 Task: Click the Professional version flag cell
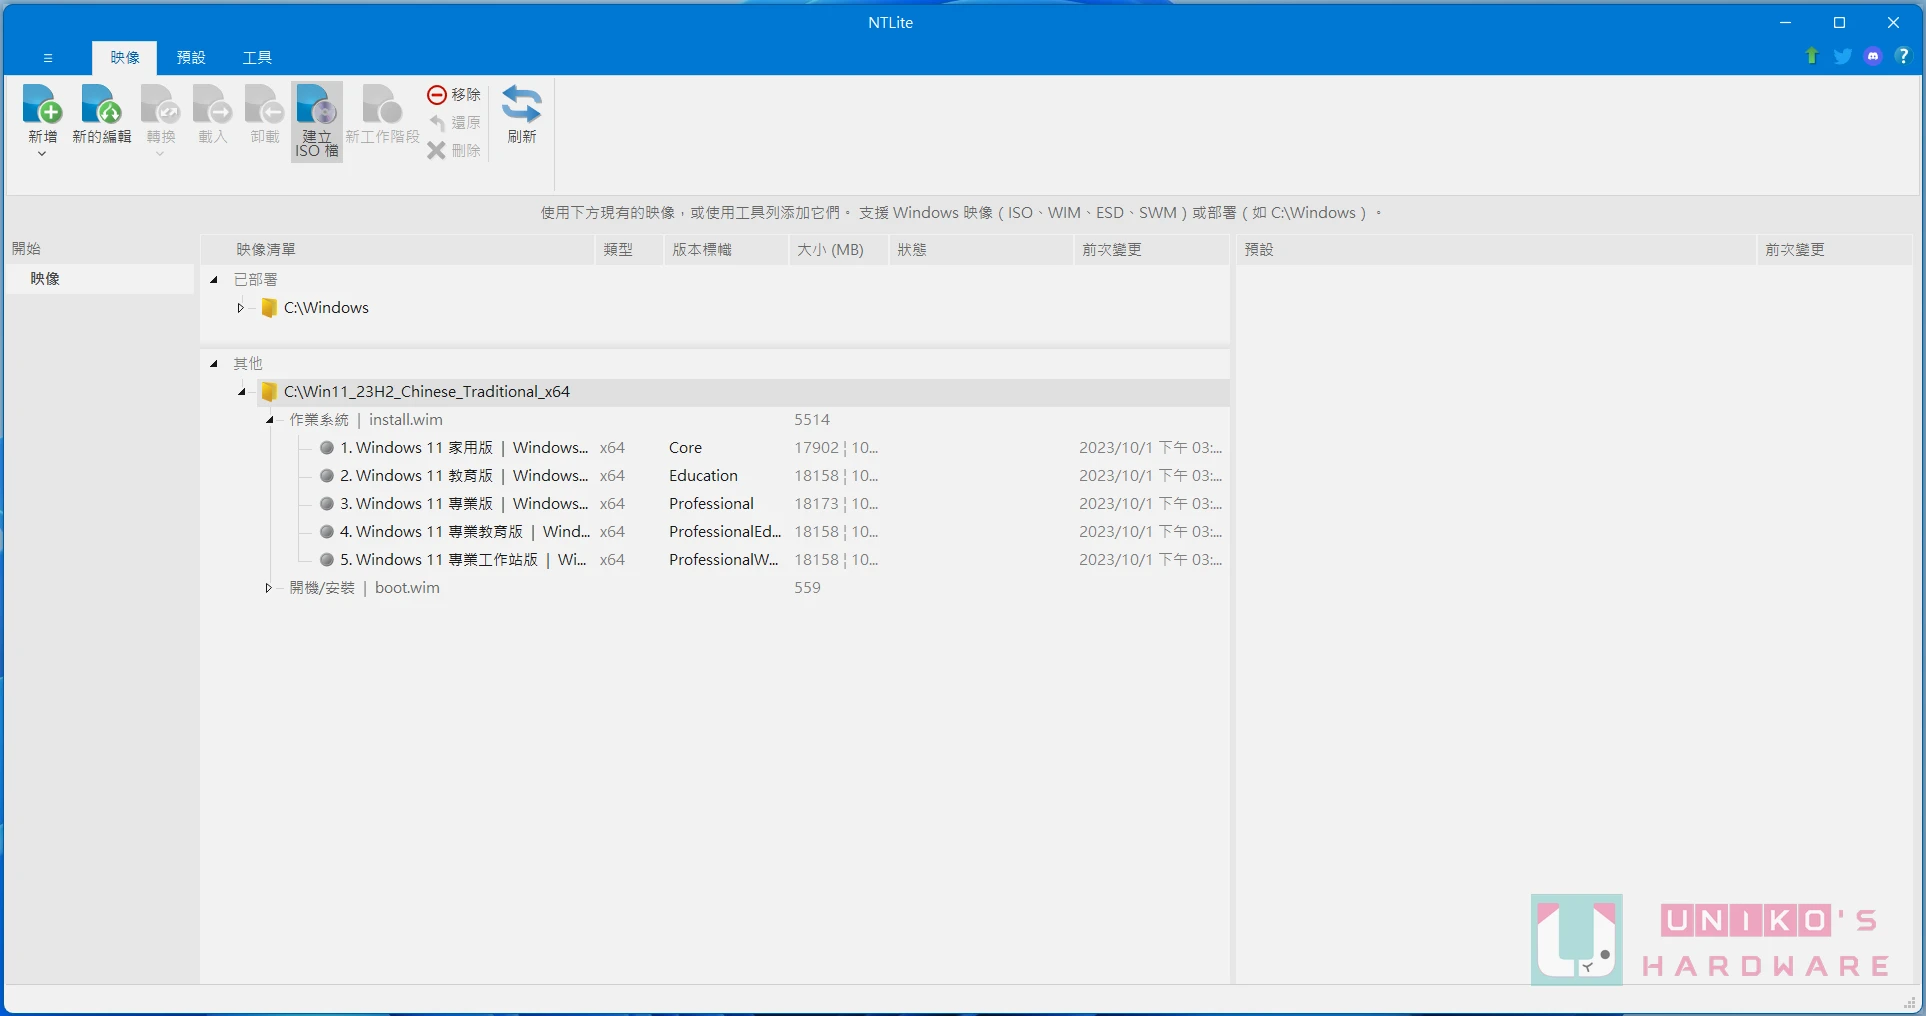[712, 504]
